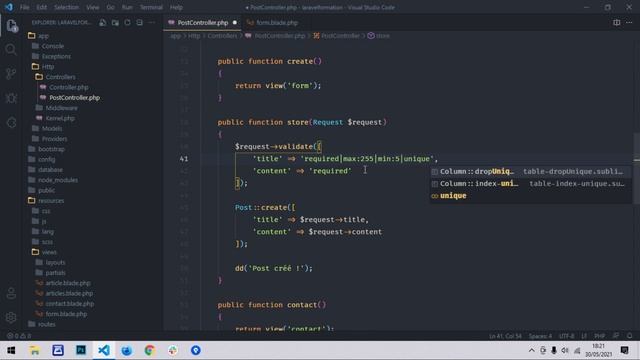The width and height of the screenshot is (640, 360).
Task: Collapse all folders in Explorer
Action: [140, 23]
